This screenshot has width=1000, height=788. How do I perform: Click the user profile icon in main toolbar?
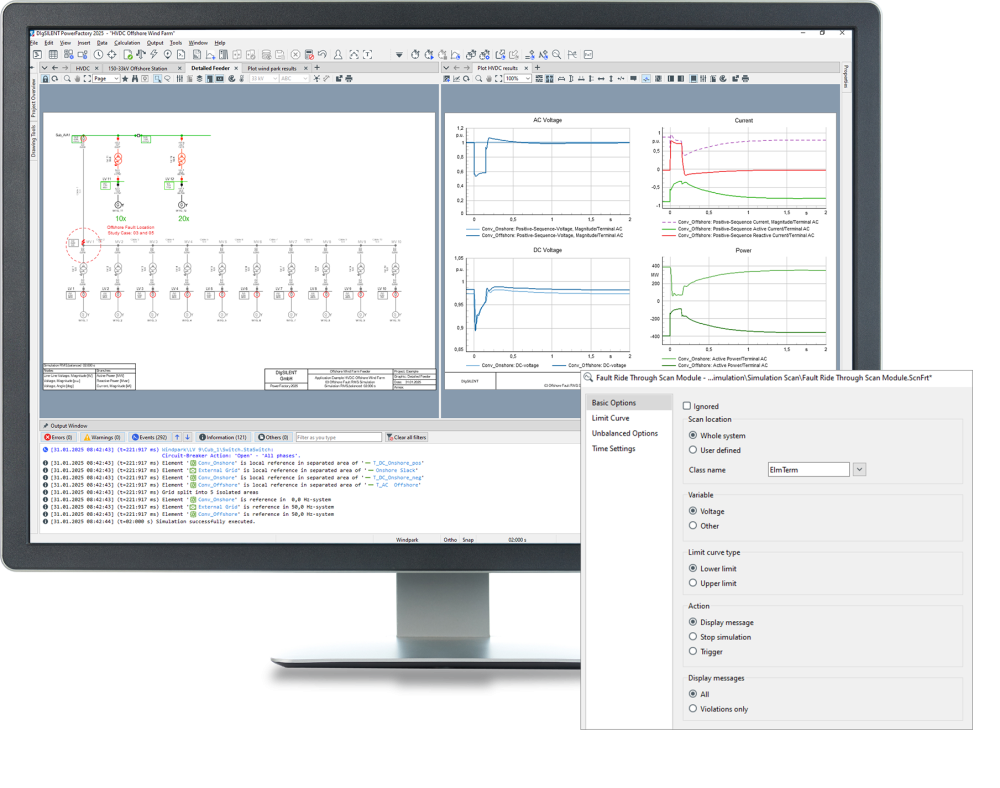(x=339, y=55)
